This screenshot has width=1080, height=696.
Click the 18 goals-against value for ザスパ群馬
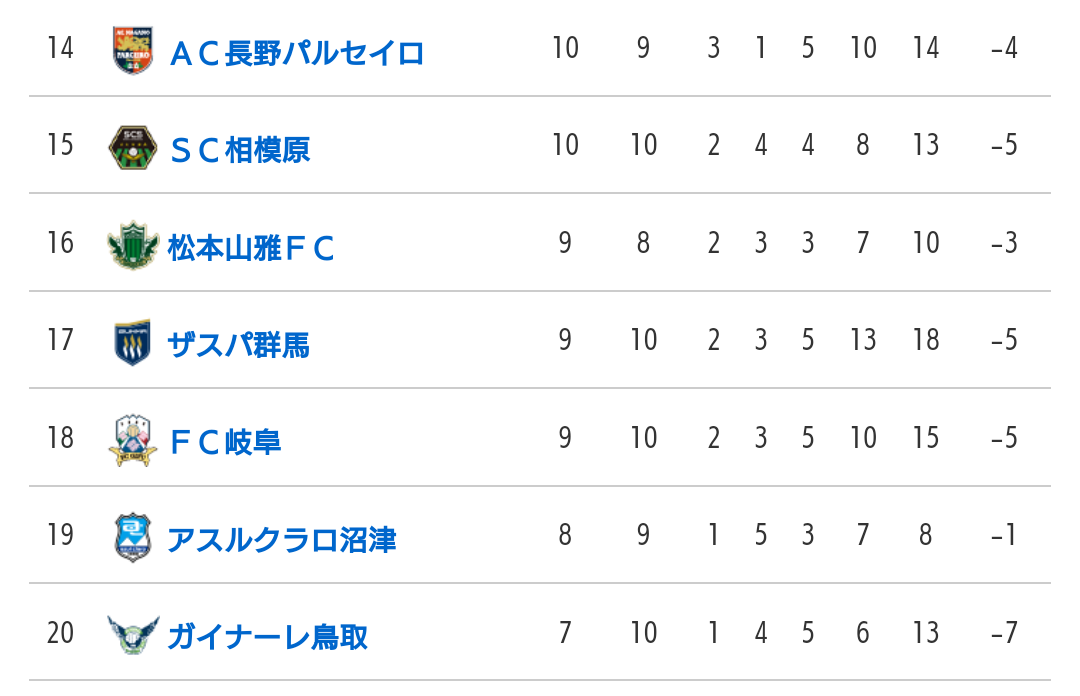click(926, 340)
